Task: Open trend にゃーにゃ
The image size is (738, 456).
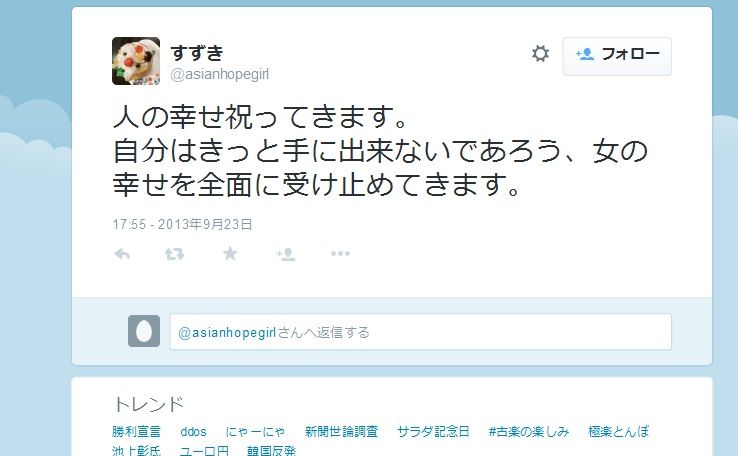Action: pyautogui.click(x=255, y=432)
